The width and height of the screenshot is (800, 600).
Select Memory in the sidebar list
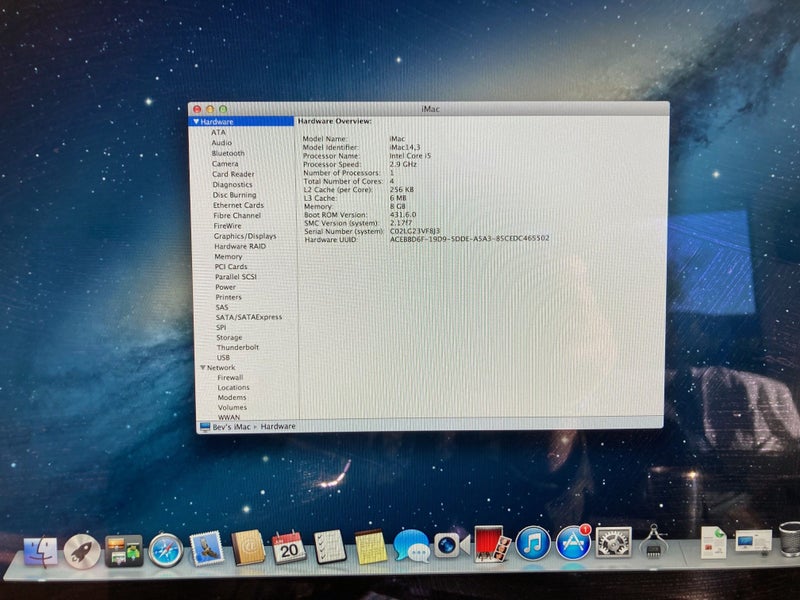click(x=228, y=257)
